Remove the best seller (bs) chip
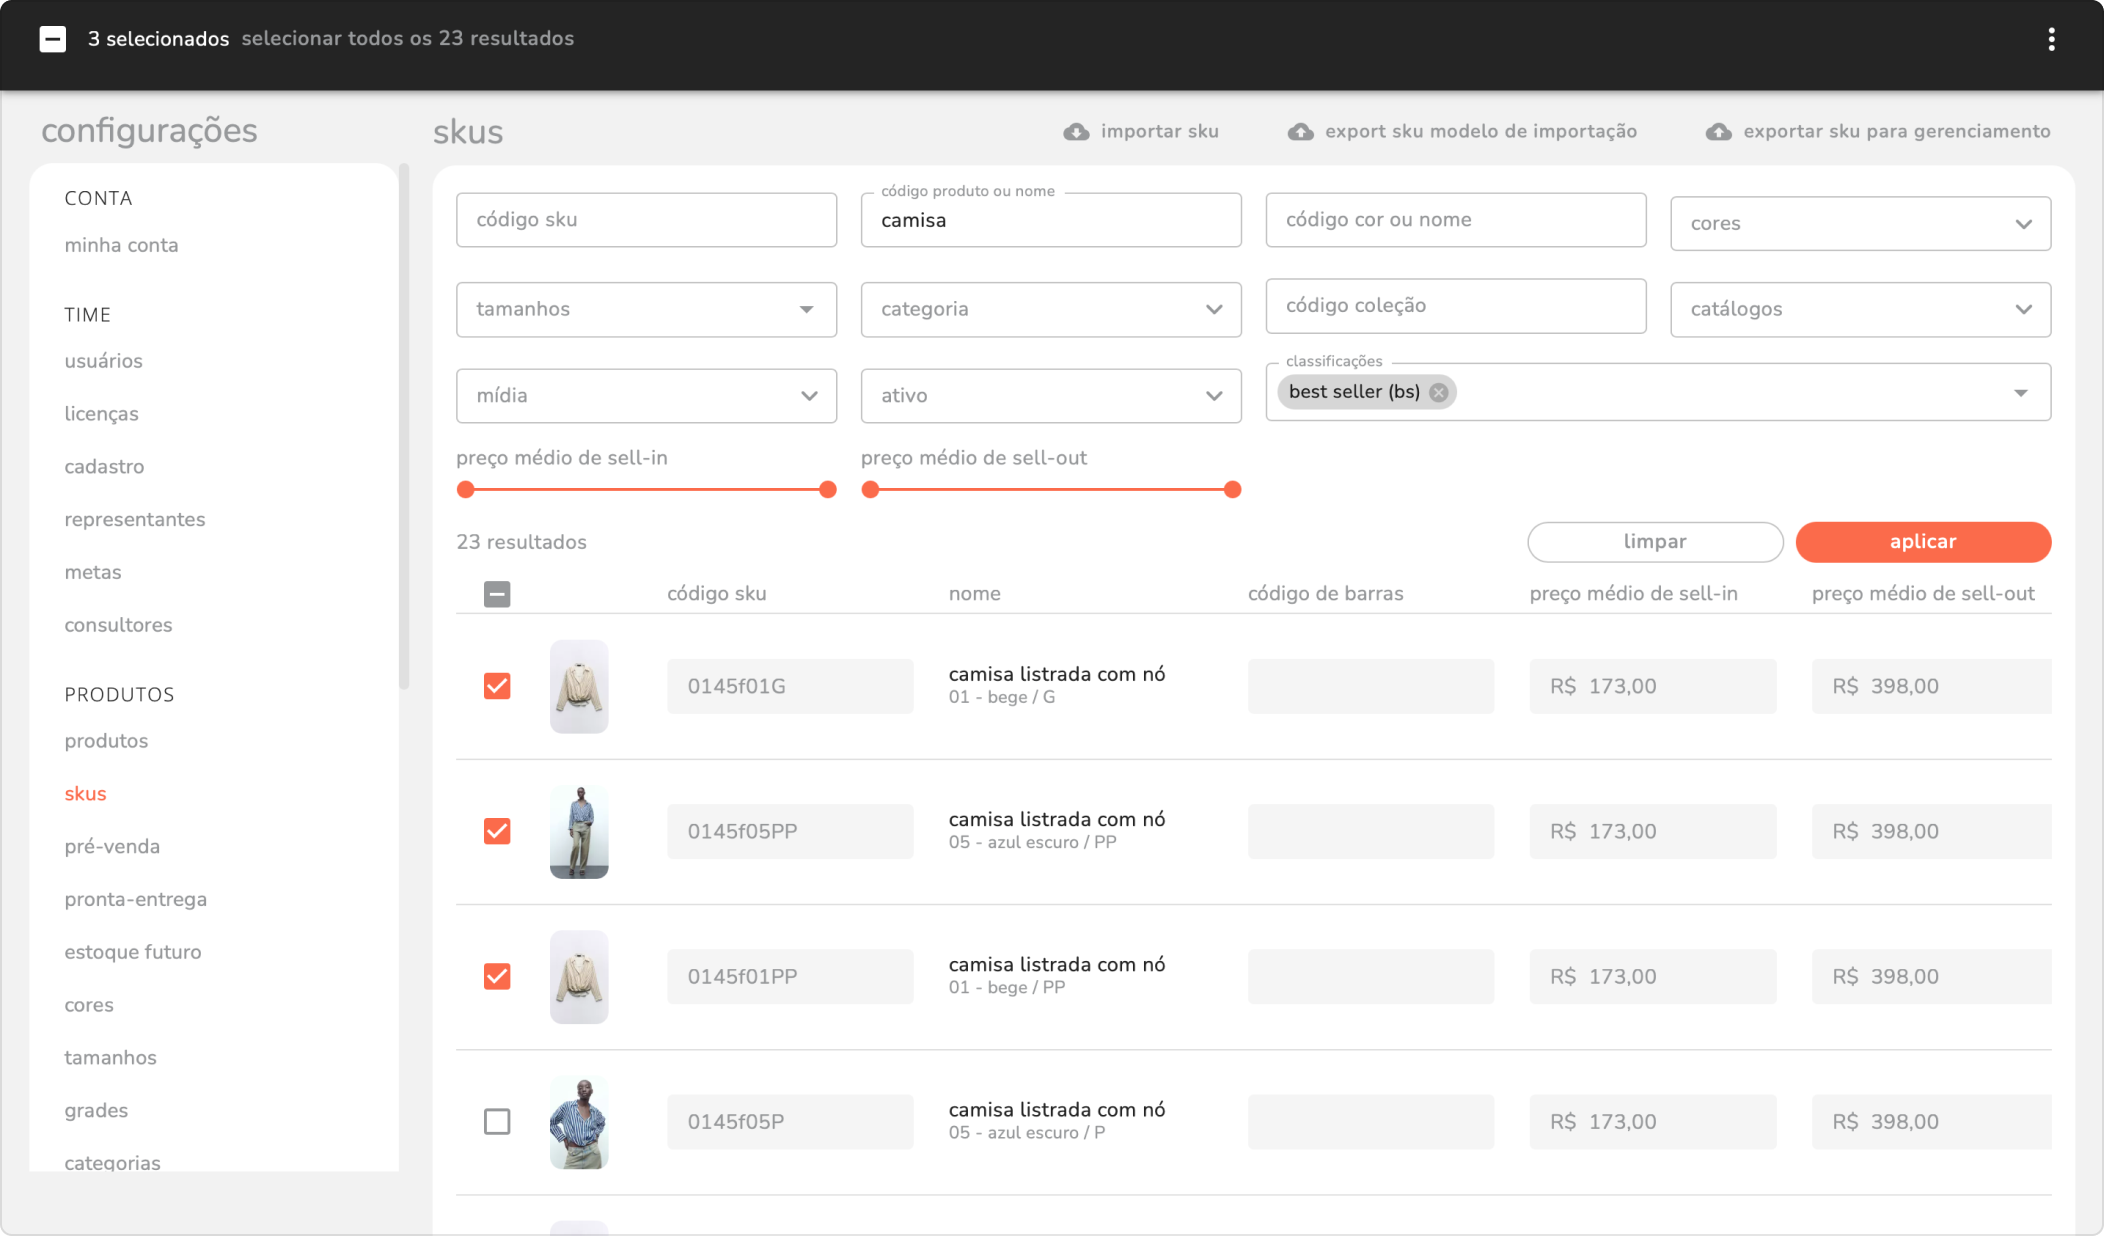The image size is (2104, 1236). [1438, 392]
